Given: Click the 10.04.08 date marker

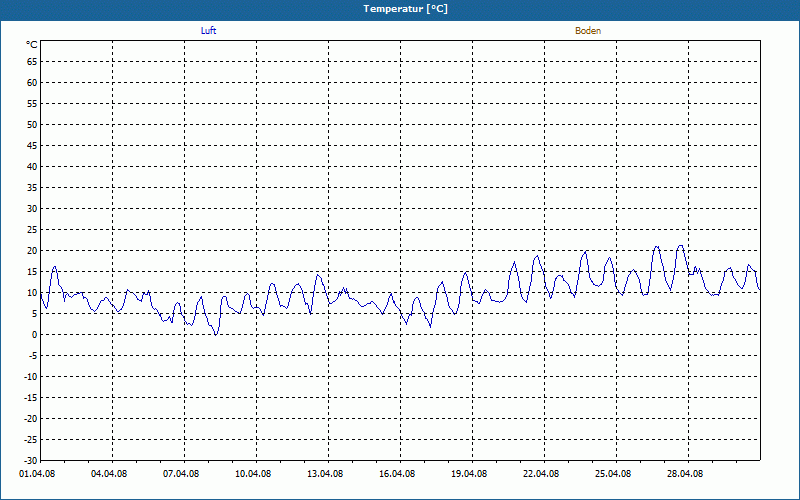Looking at the screenshot, I should pyautogui.click(x=256, y=474).
